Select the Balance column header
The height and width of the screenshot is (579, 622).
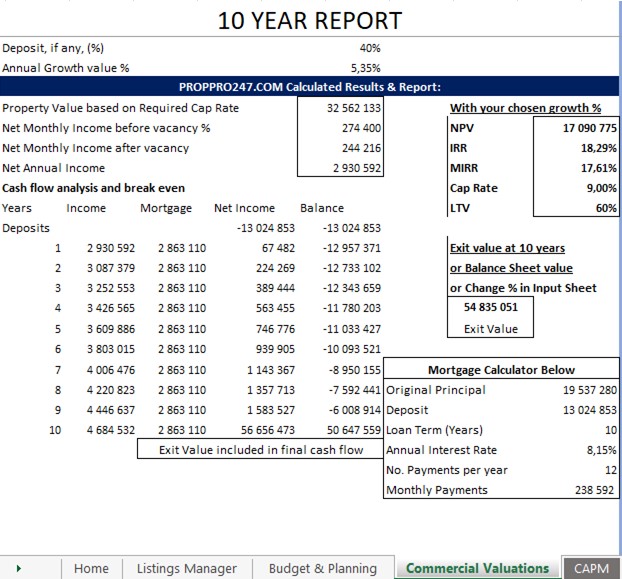(322, 208)
